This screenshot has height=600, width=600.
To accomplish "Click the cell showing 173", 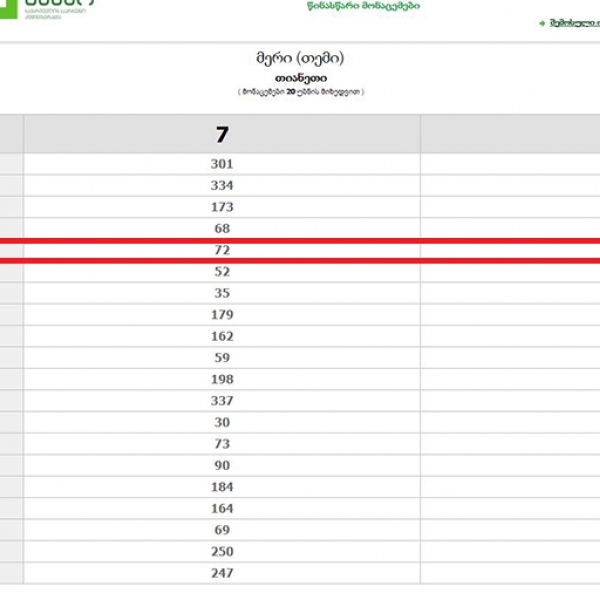I will click(x=222, y=207).
